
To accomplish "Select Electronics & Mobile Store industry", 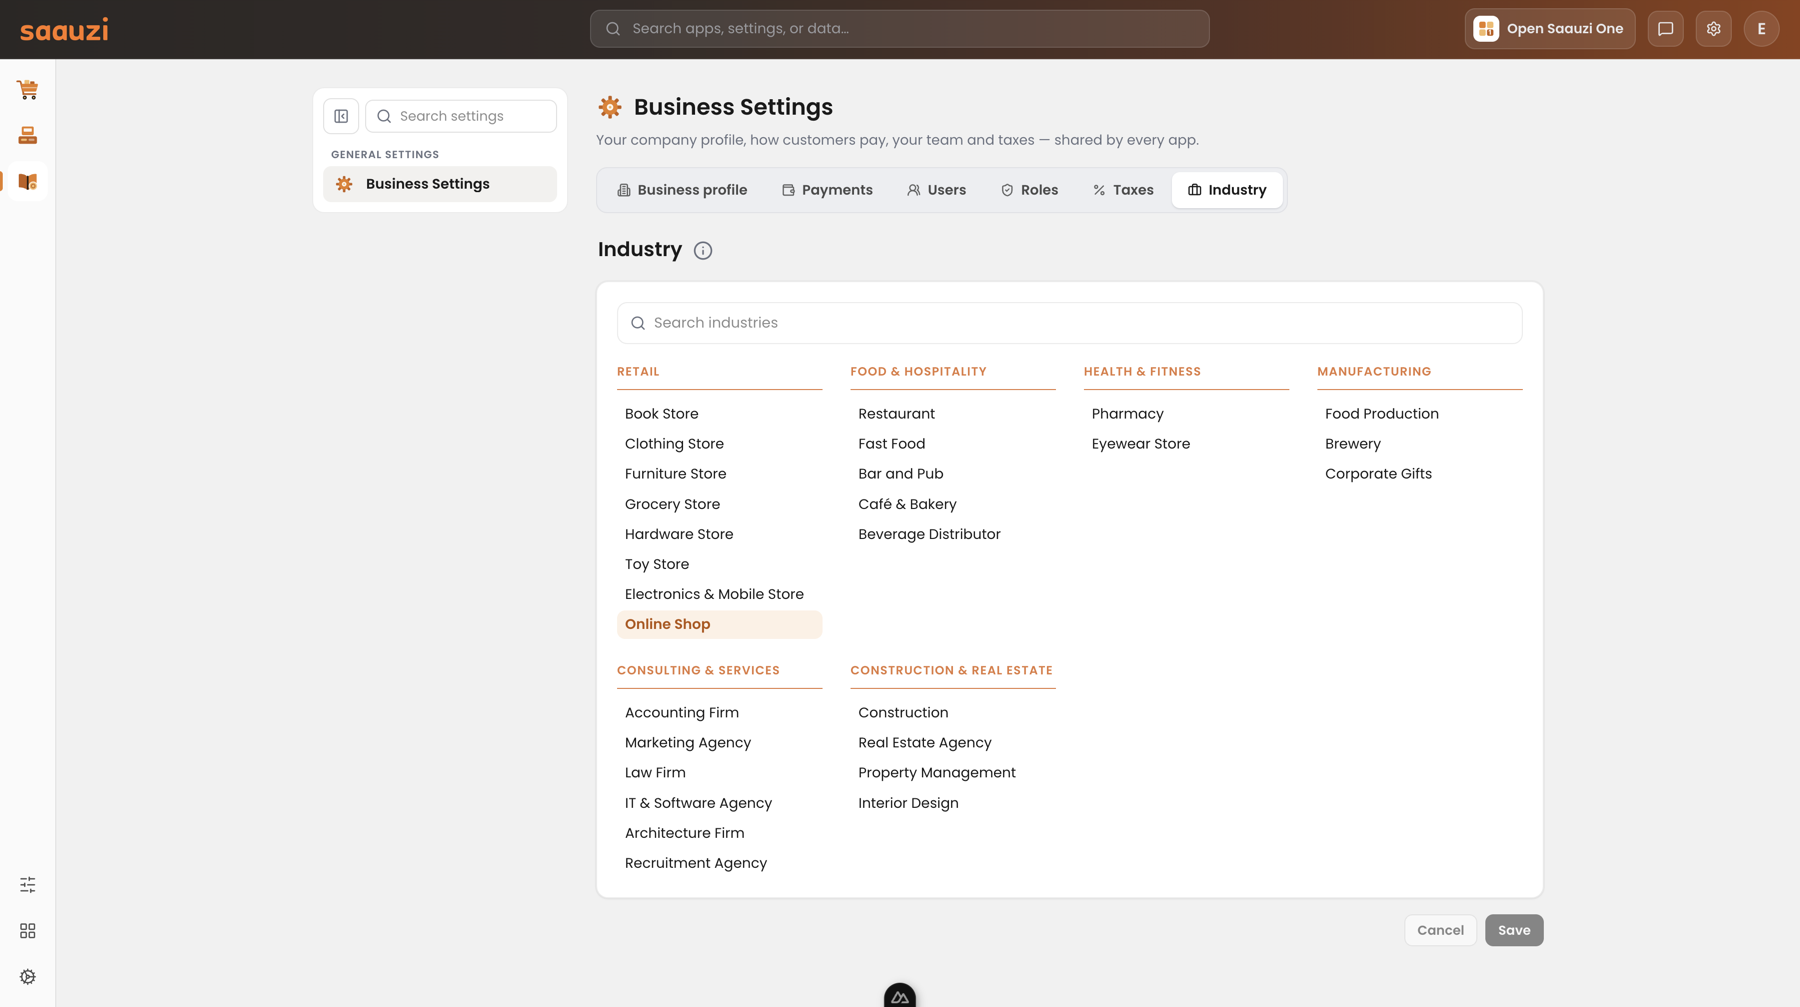I will pyautogui.click(x=719, y=594).
